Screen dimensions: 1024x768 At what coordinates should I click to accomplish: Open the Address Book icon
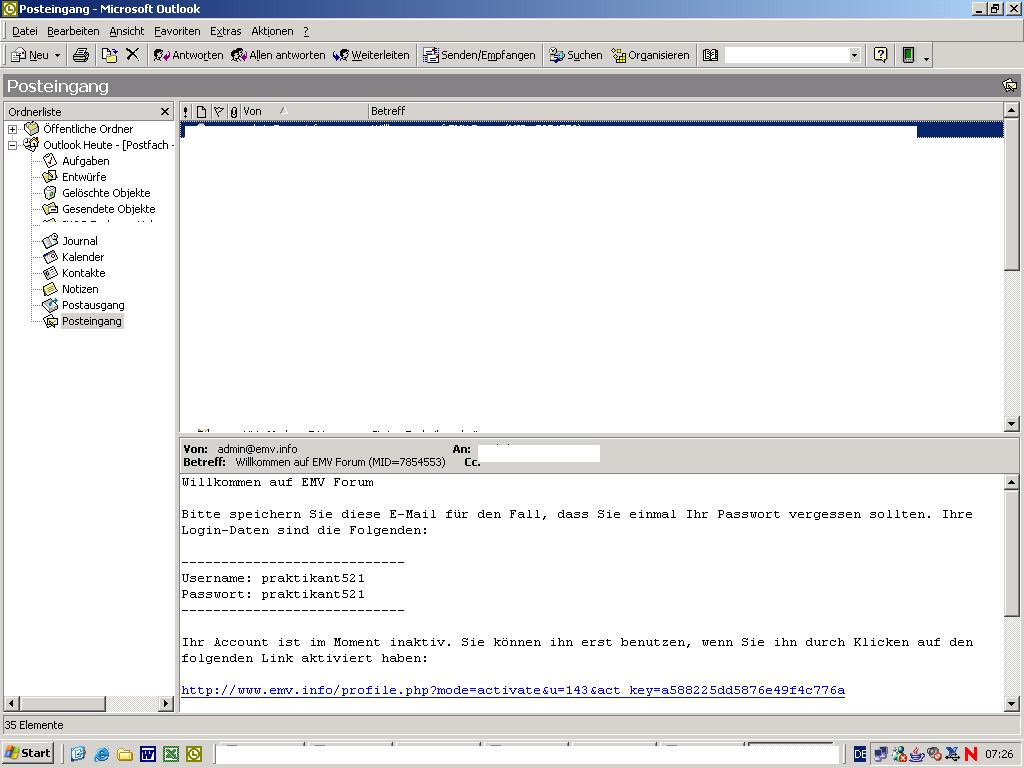pyautogui.click(x=711, y=56)
